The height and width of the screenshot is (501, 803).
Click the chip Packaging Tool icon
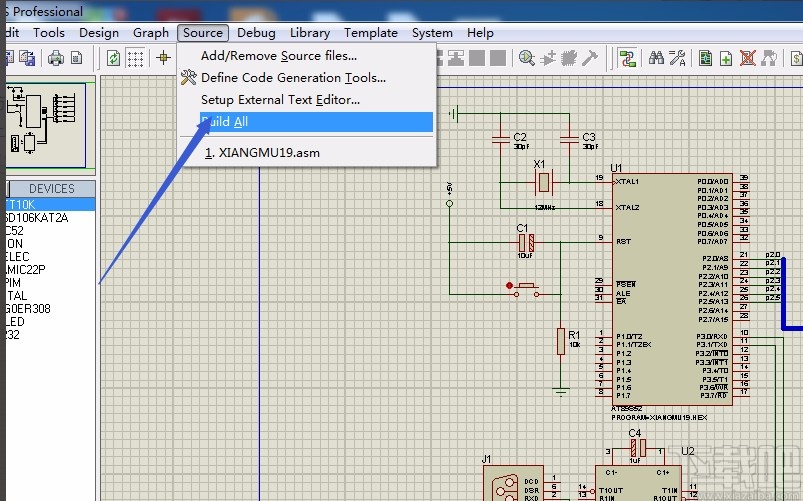tap(569, 58)
